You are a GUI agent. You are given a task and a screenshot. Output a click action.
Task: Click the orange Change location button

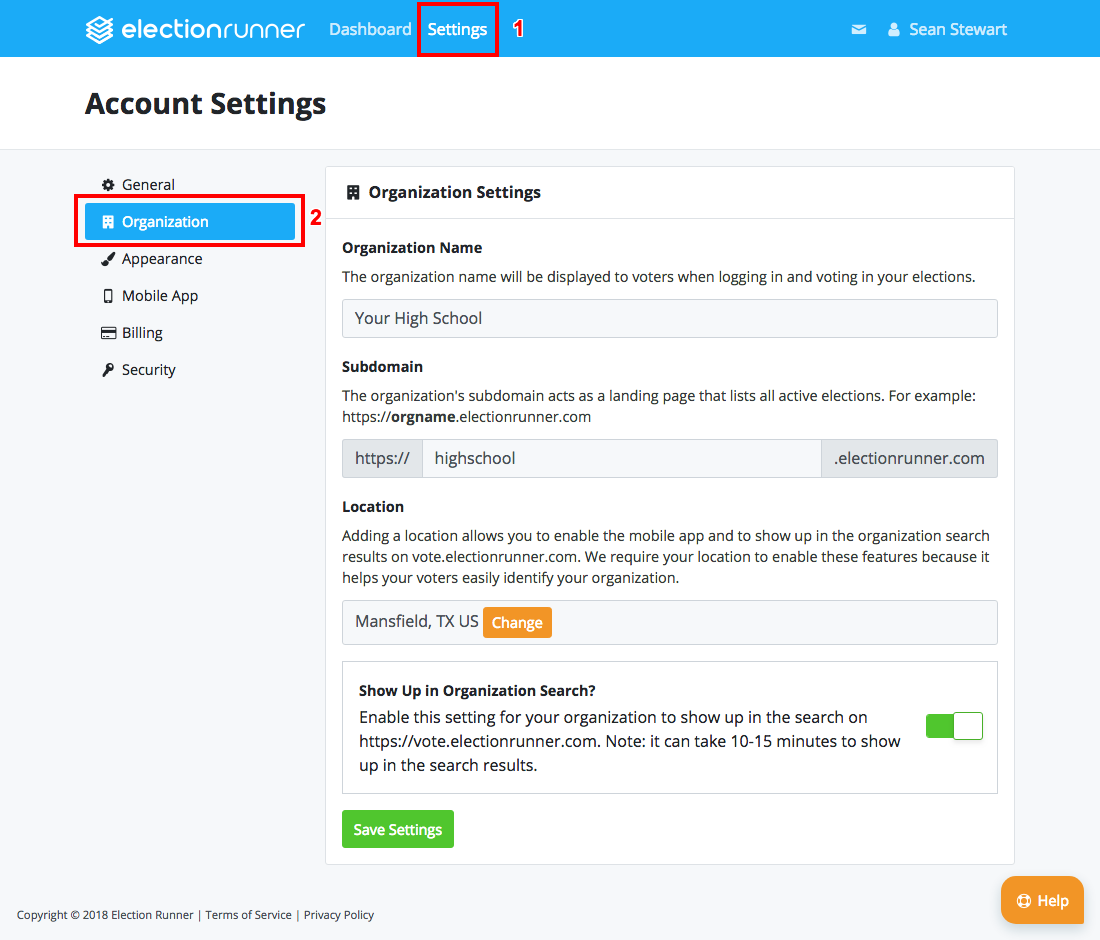(x=517, y=622)
